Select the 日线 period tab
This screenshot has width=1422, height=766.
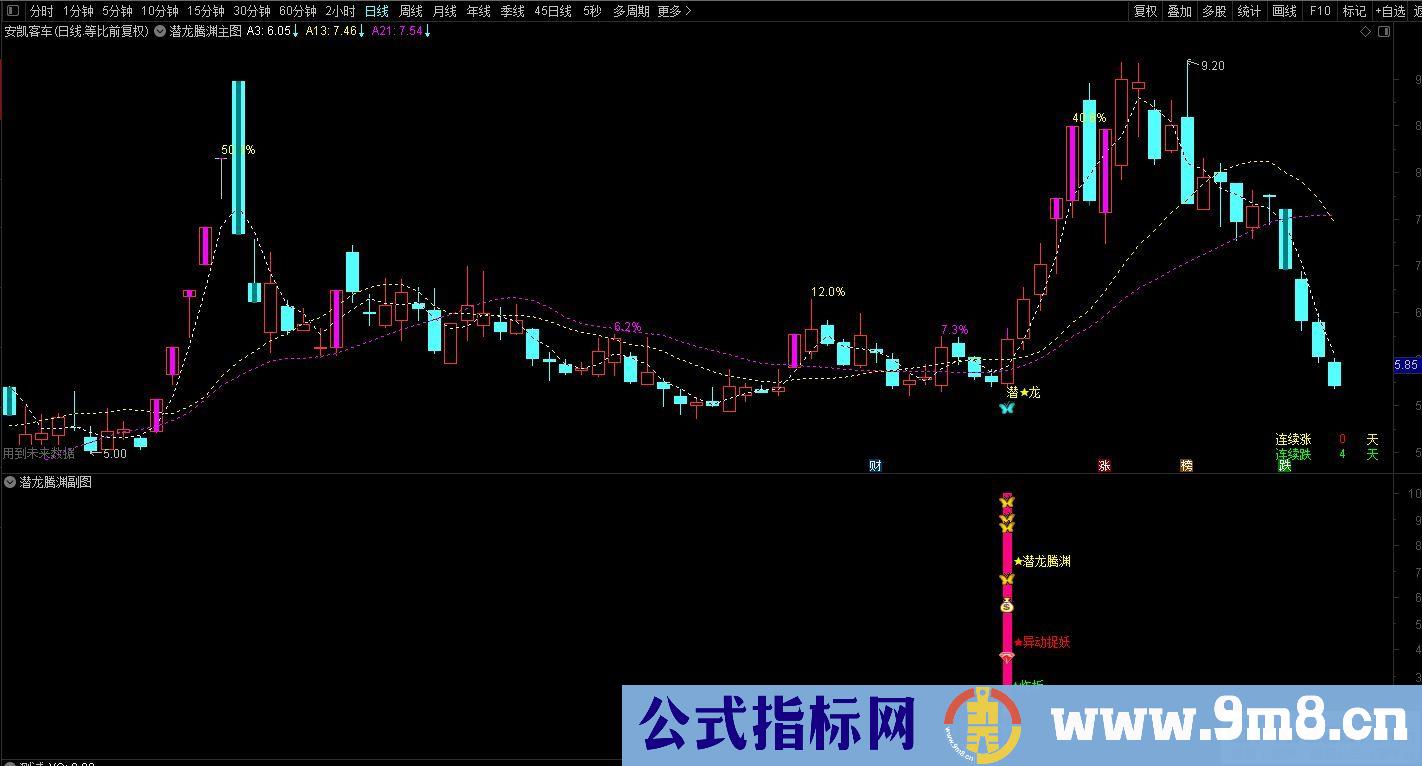[377, 11]
